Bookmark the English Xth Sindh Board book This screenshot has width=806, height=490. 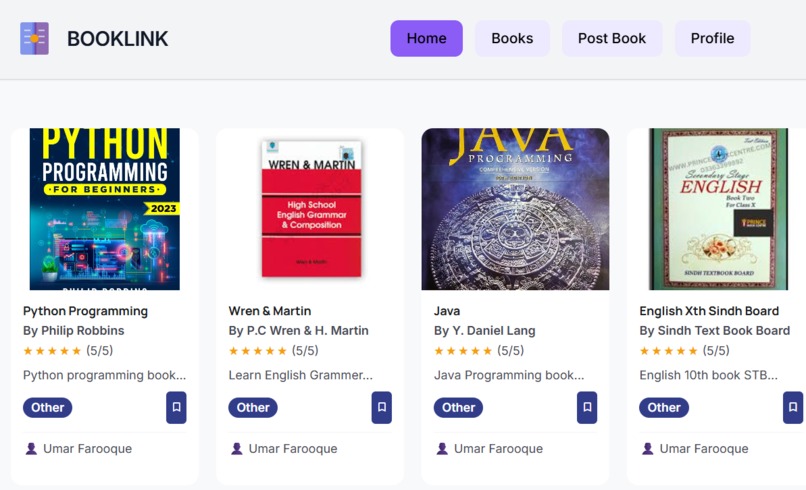tap(793, 408)
